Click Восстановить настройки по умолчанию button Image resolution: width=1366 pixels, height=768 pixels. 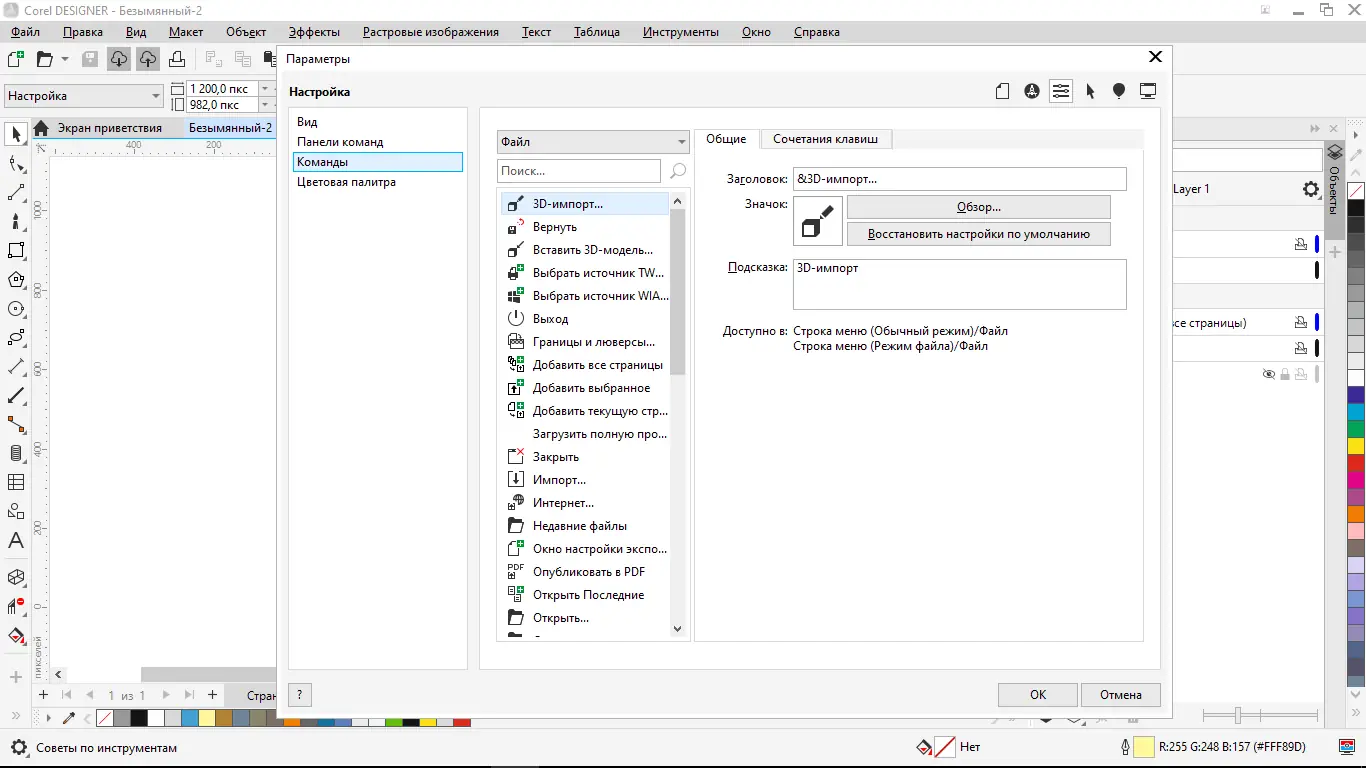[978, 234]
